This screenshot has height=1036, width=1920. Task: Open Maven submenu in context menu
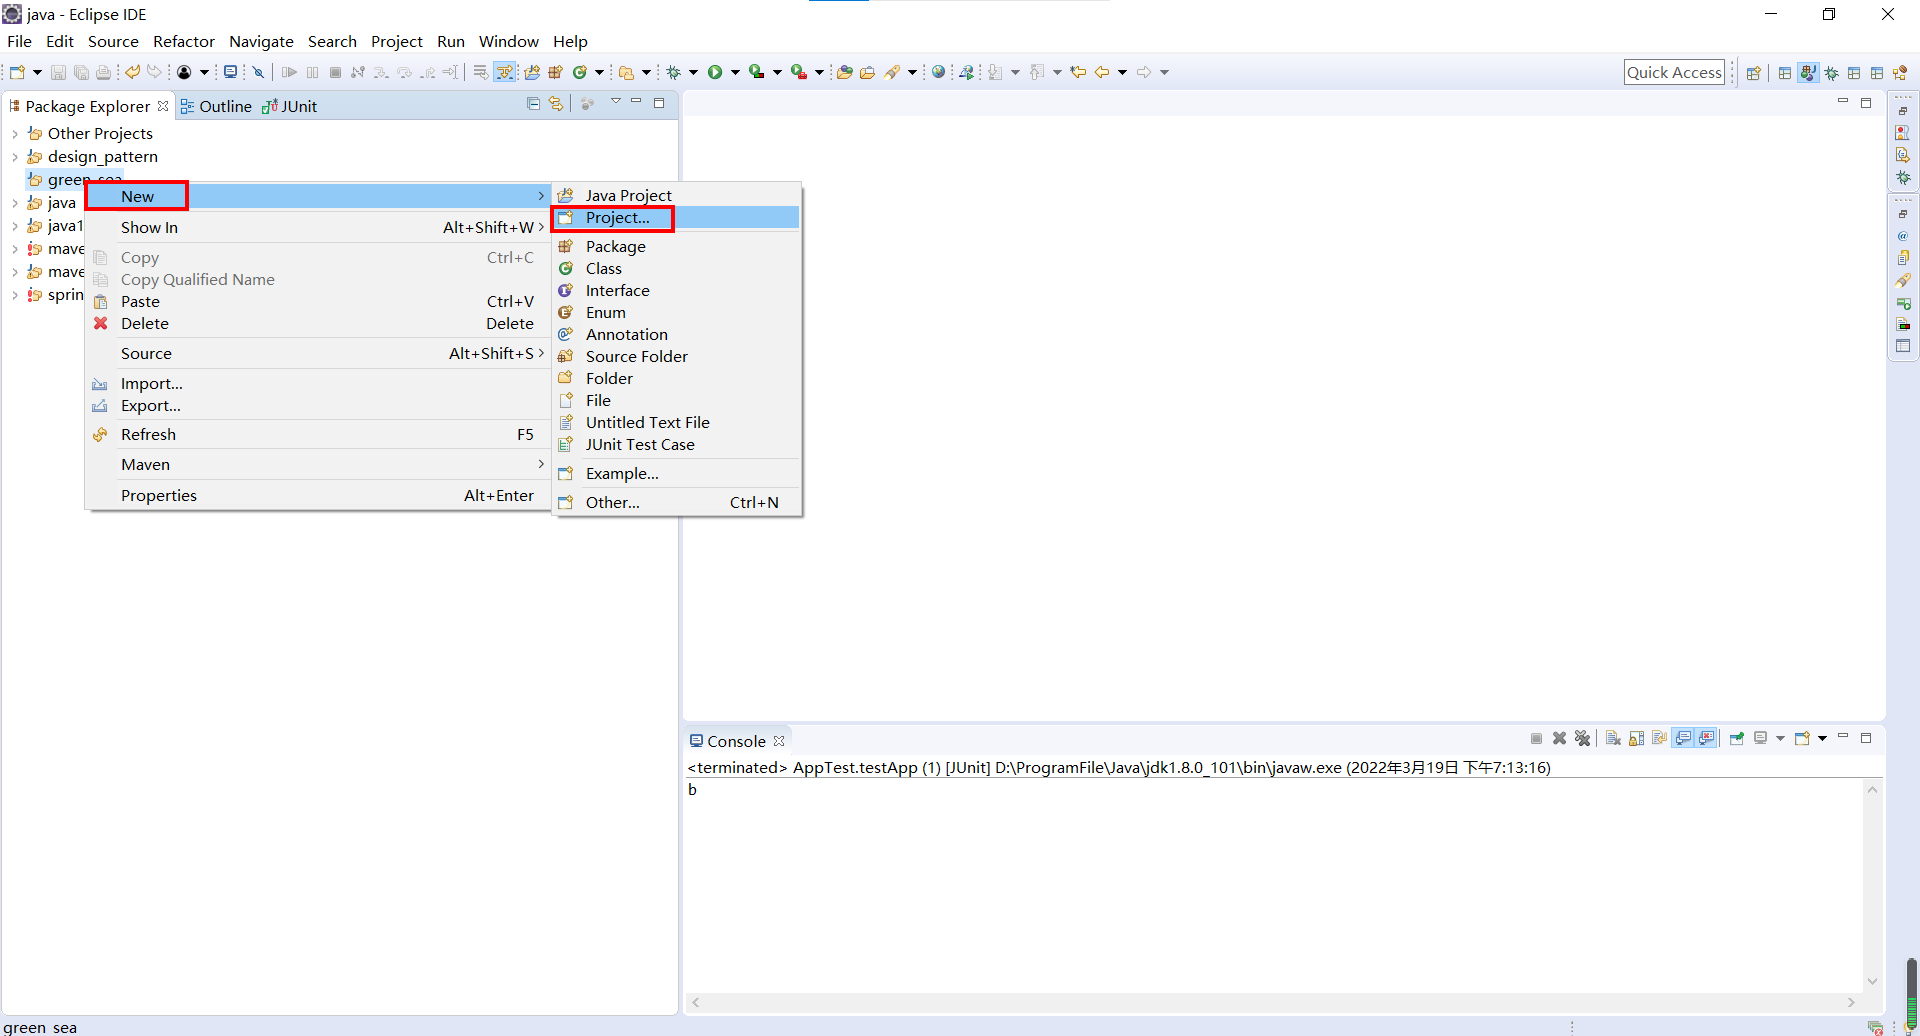(318, 464)
